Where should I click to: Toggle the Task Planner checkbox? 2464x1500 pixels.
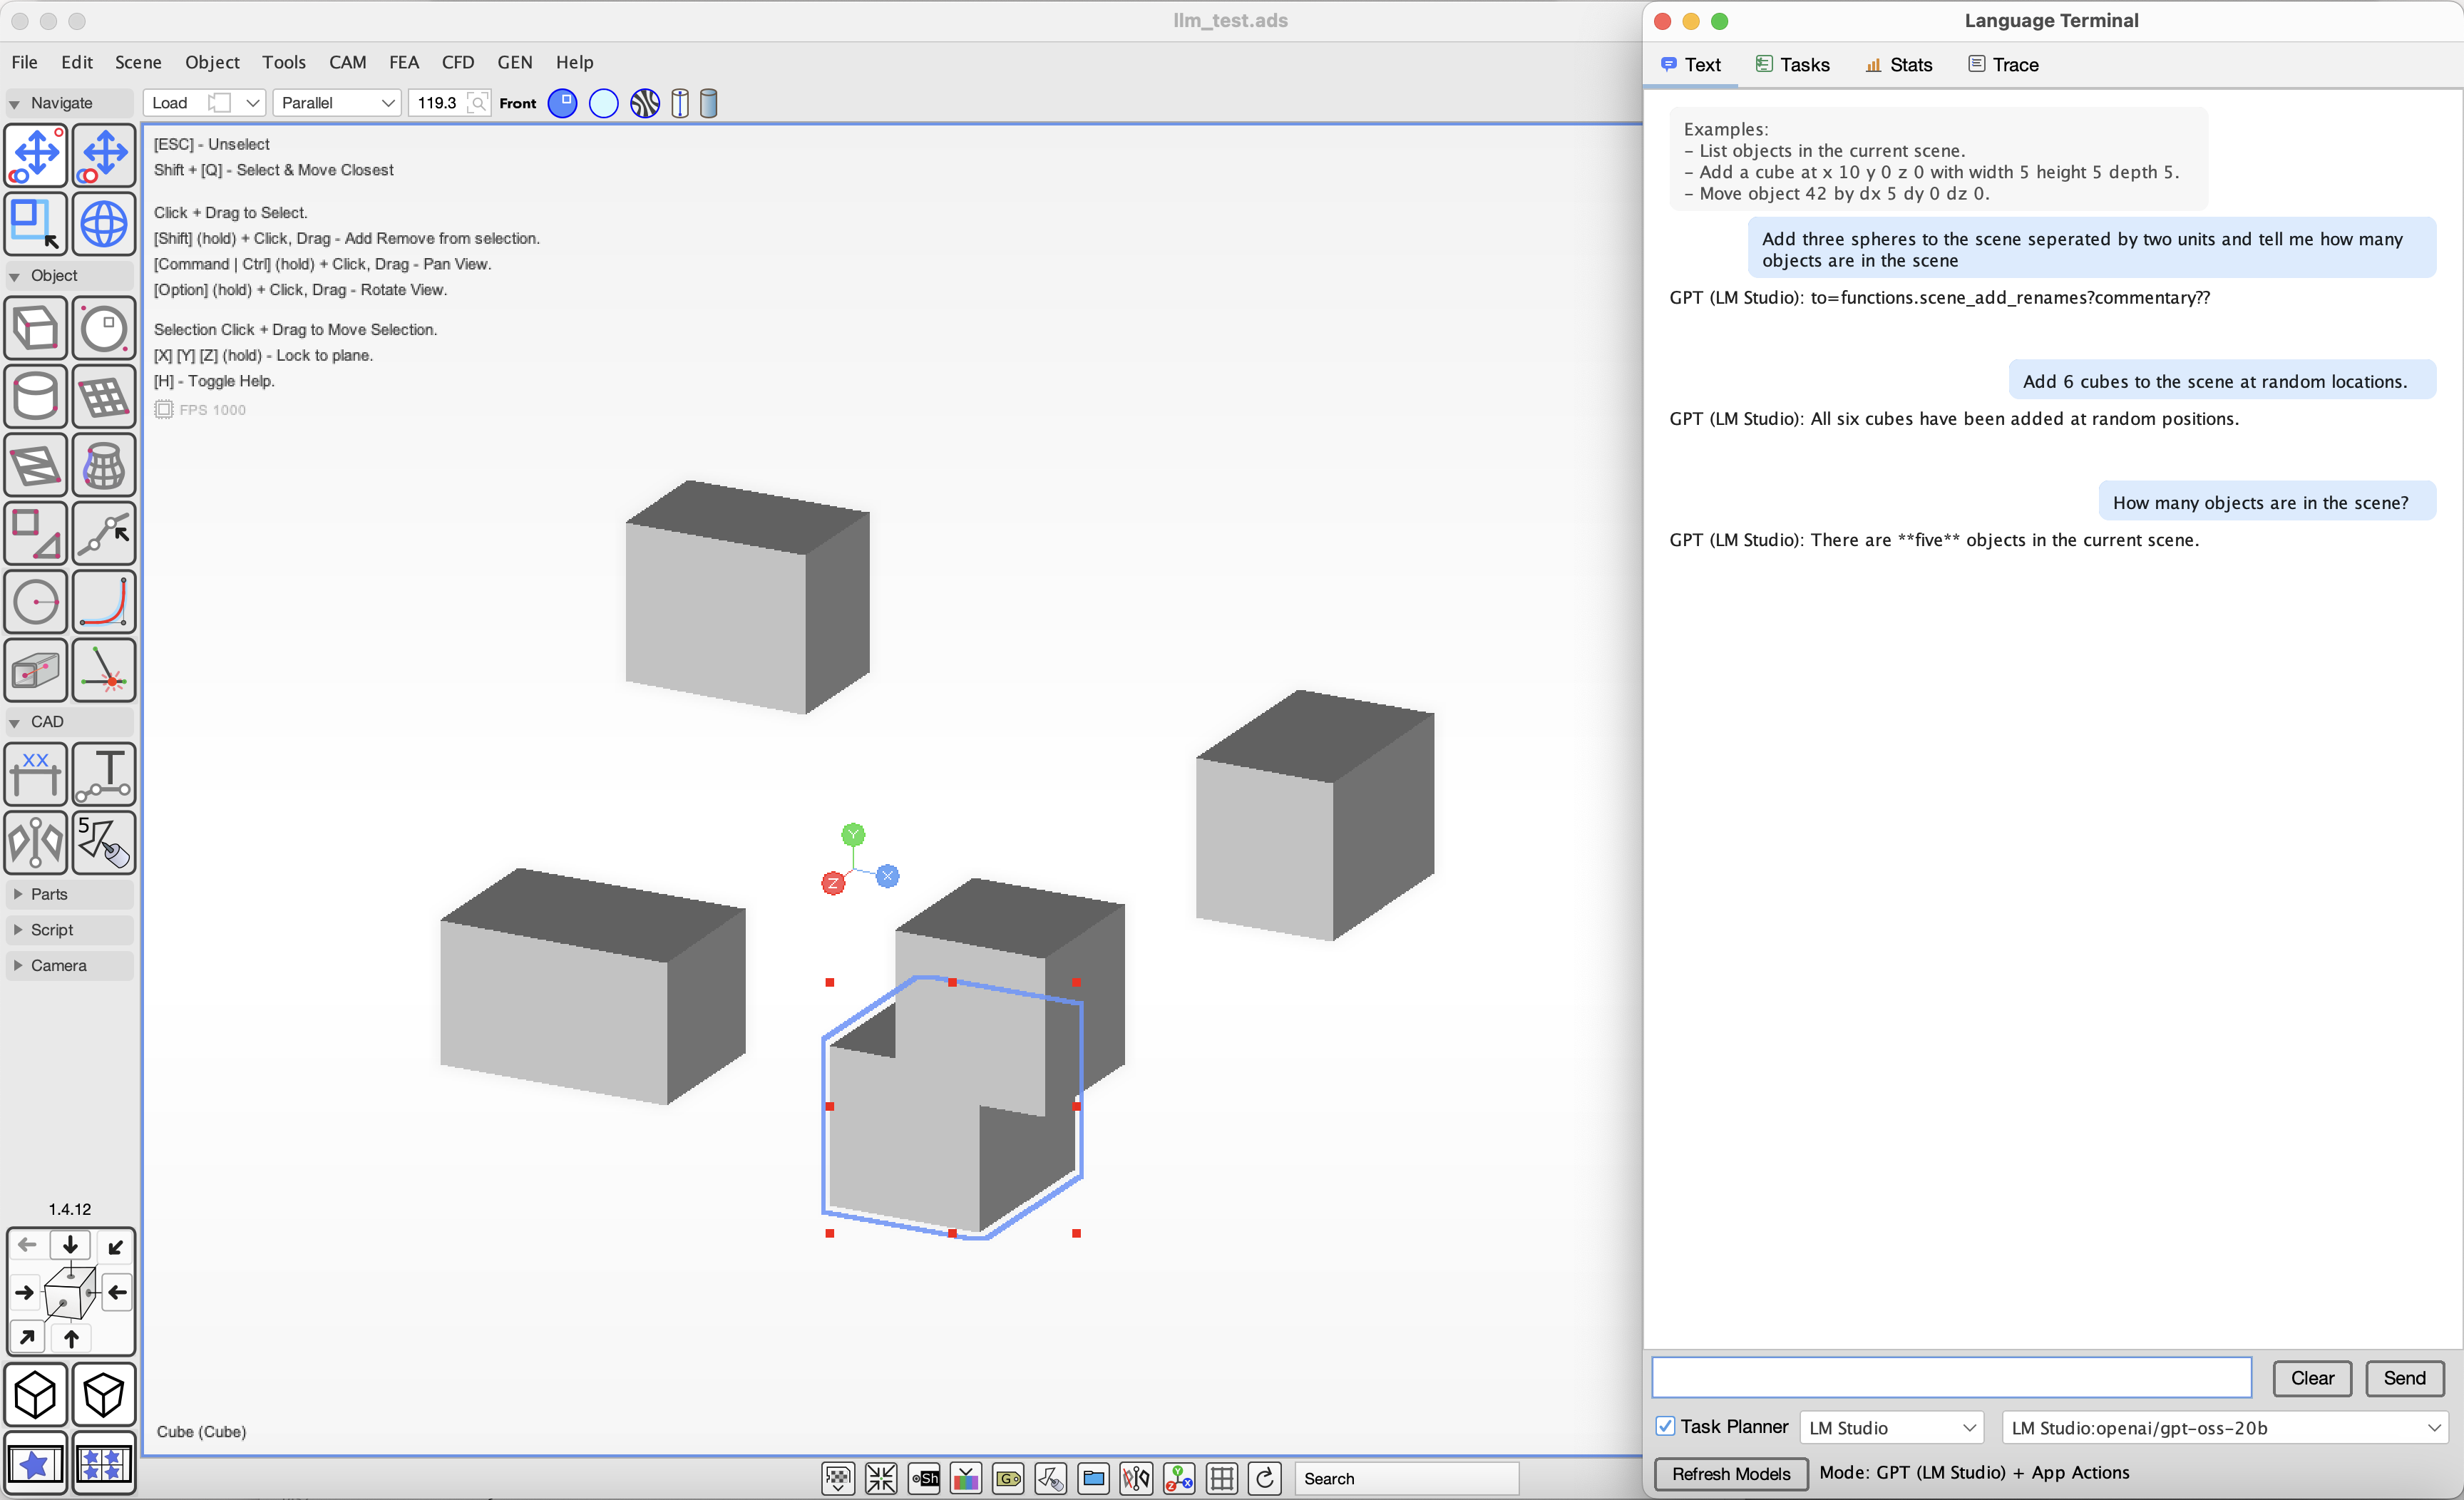click(1665, 1427)
